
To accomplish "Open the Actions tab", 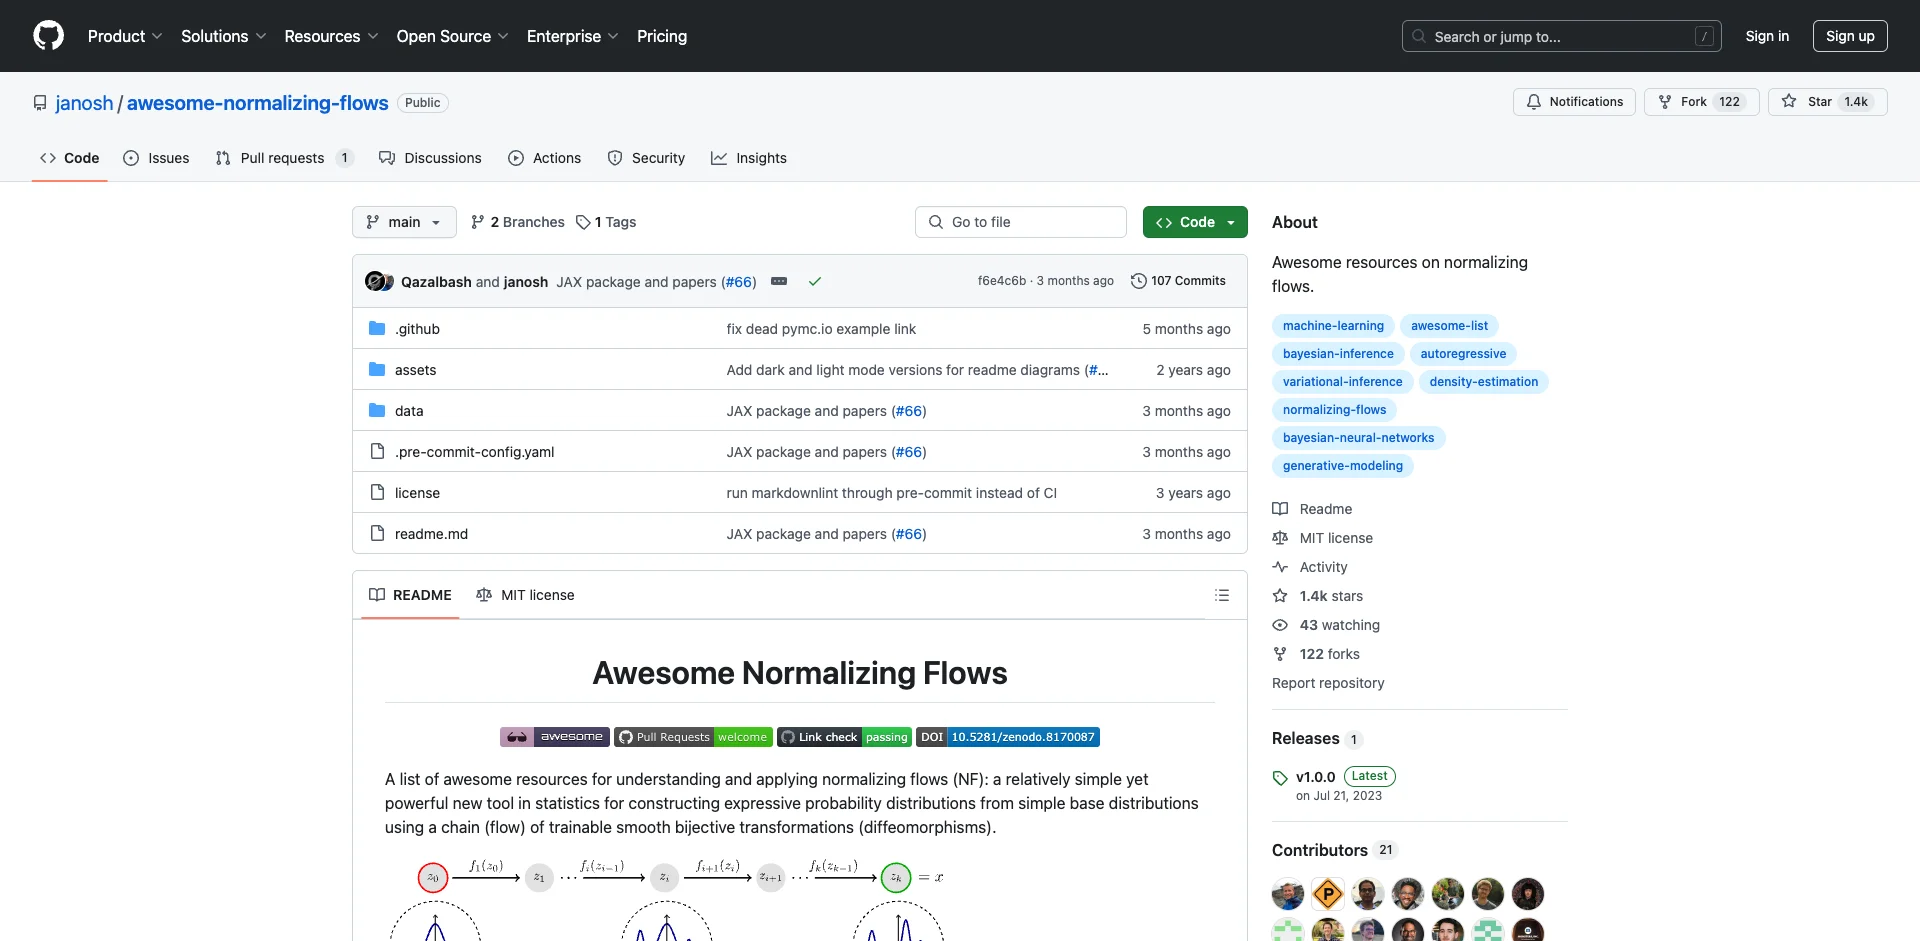I will (x=544, y=158).
